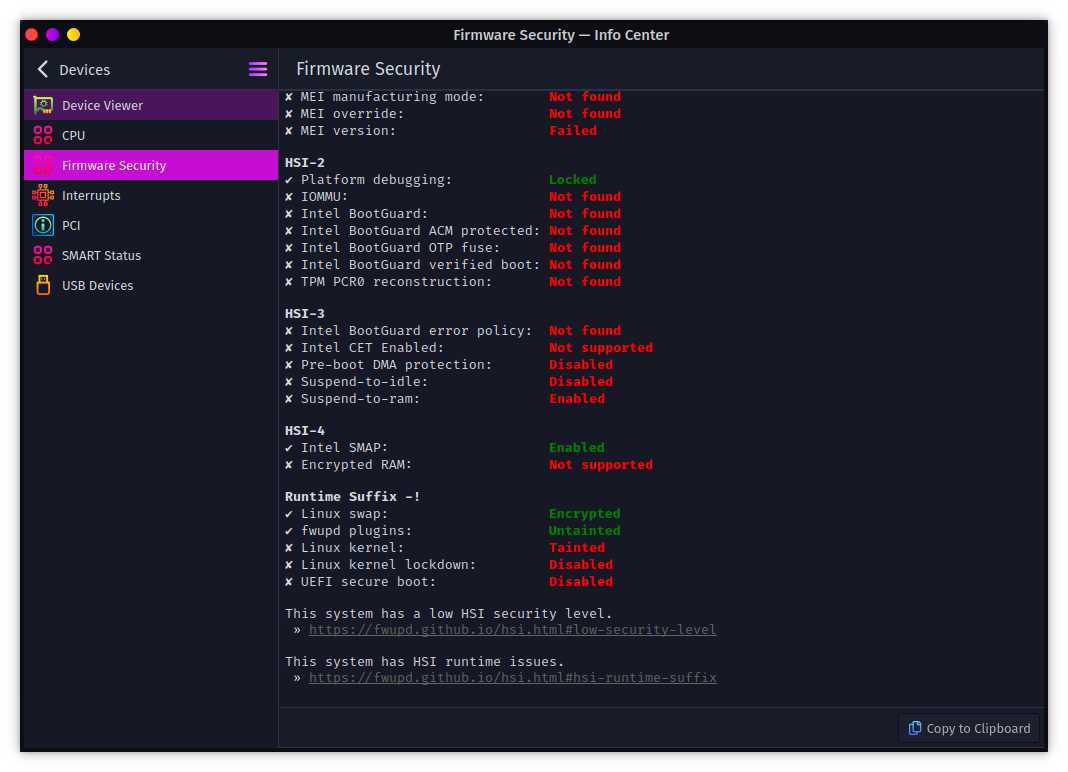Click the back arrow next to Devices
The image size is (1068, 772).
(43, 69)
